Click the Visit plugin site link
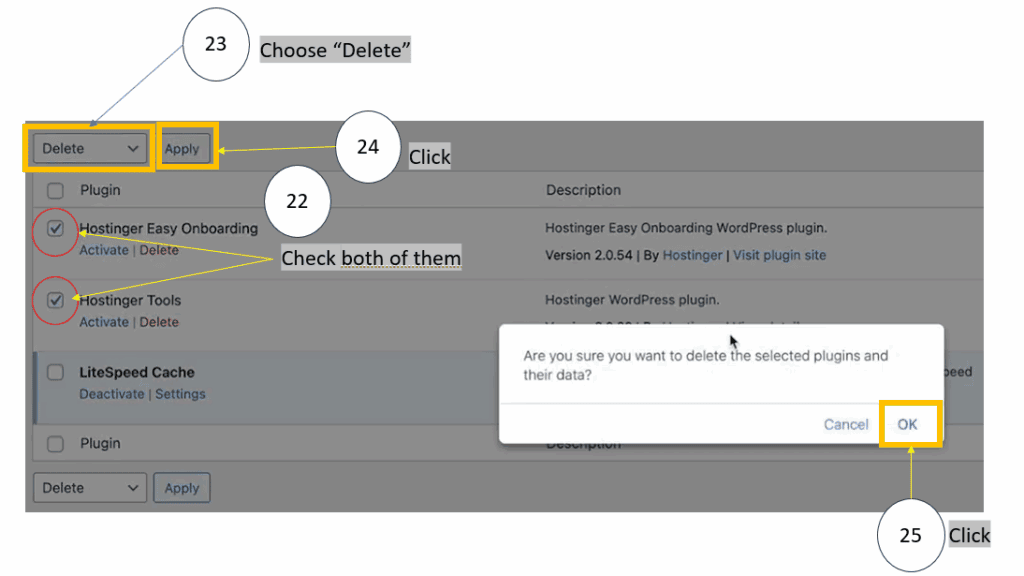Viewport: 1024px width, 576px height. pyautogui.click(x=780, y=255)
